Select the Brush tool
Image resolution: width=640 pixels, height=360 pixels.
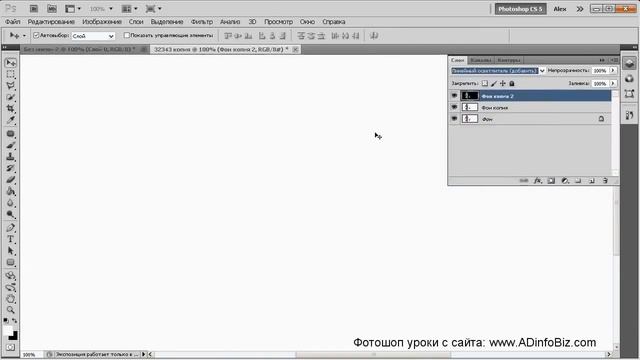point(11,145)
